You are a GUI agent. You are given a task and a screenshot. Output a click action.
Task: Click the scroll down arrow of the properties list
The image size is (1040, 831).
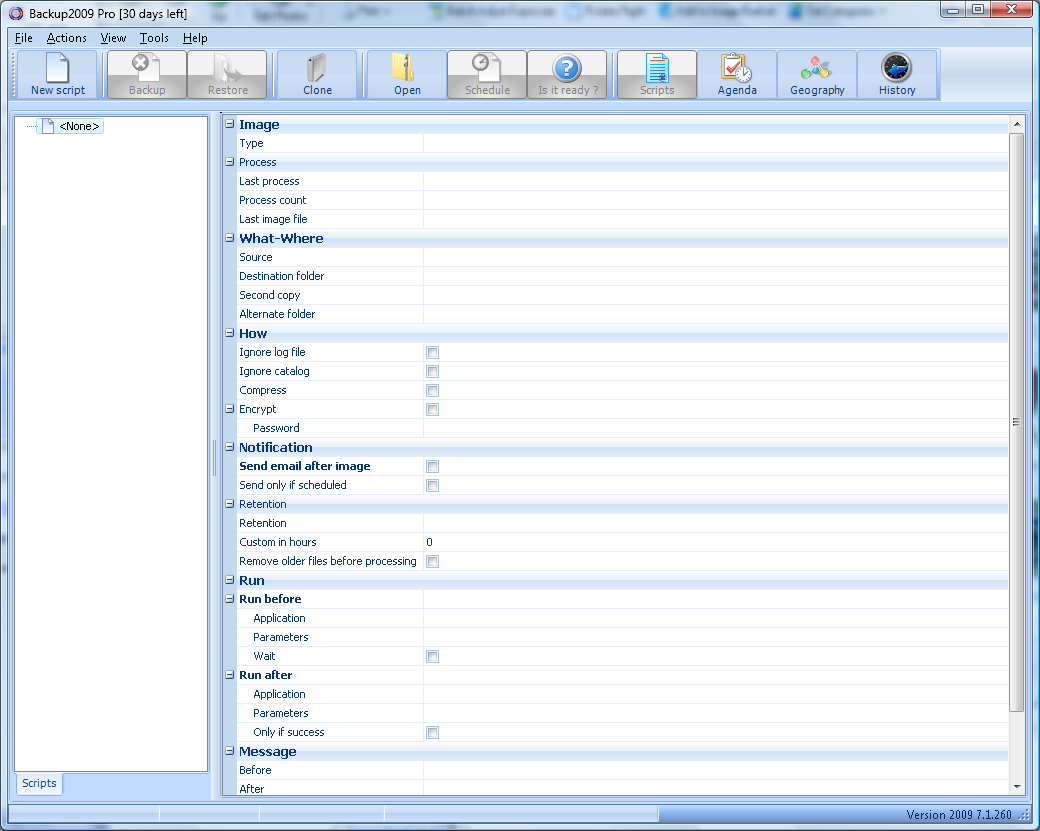(x=1017, y=787)
